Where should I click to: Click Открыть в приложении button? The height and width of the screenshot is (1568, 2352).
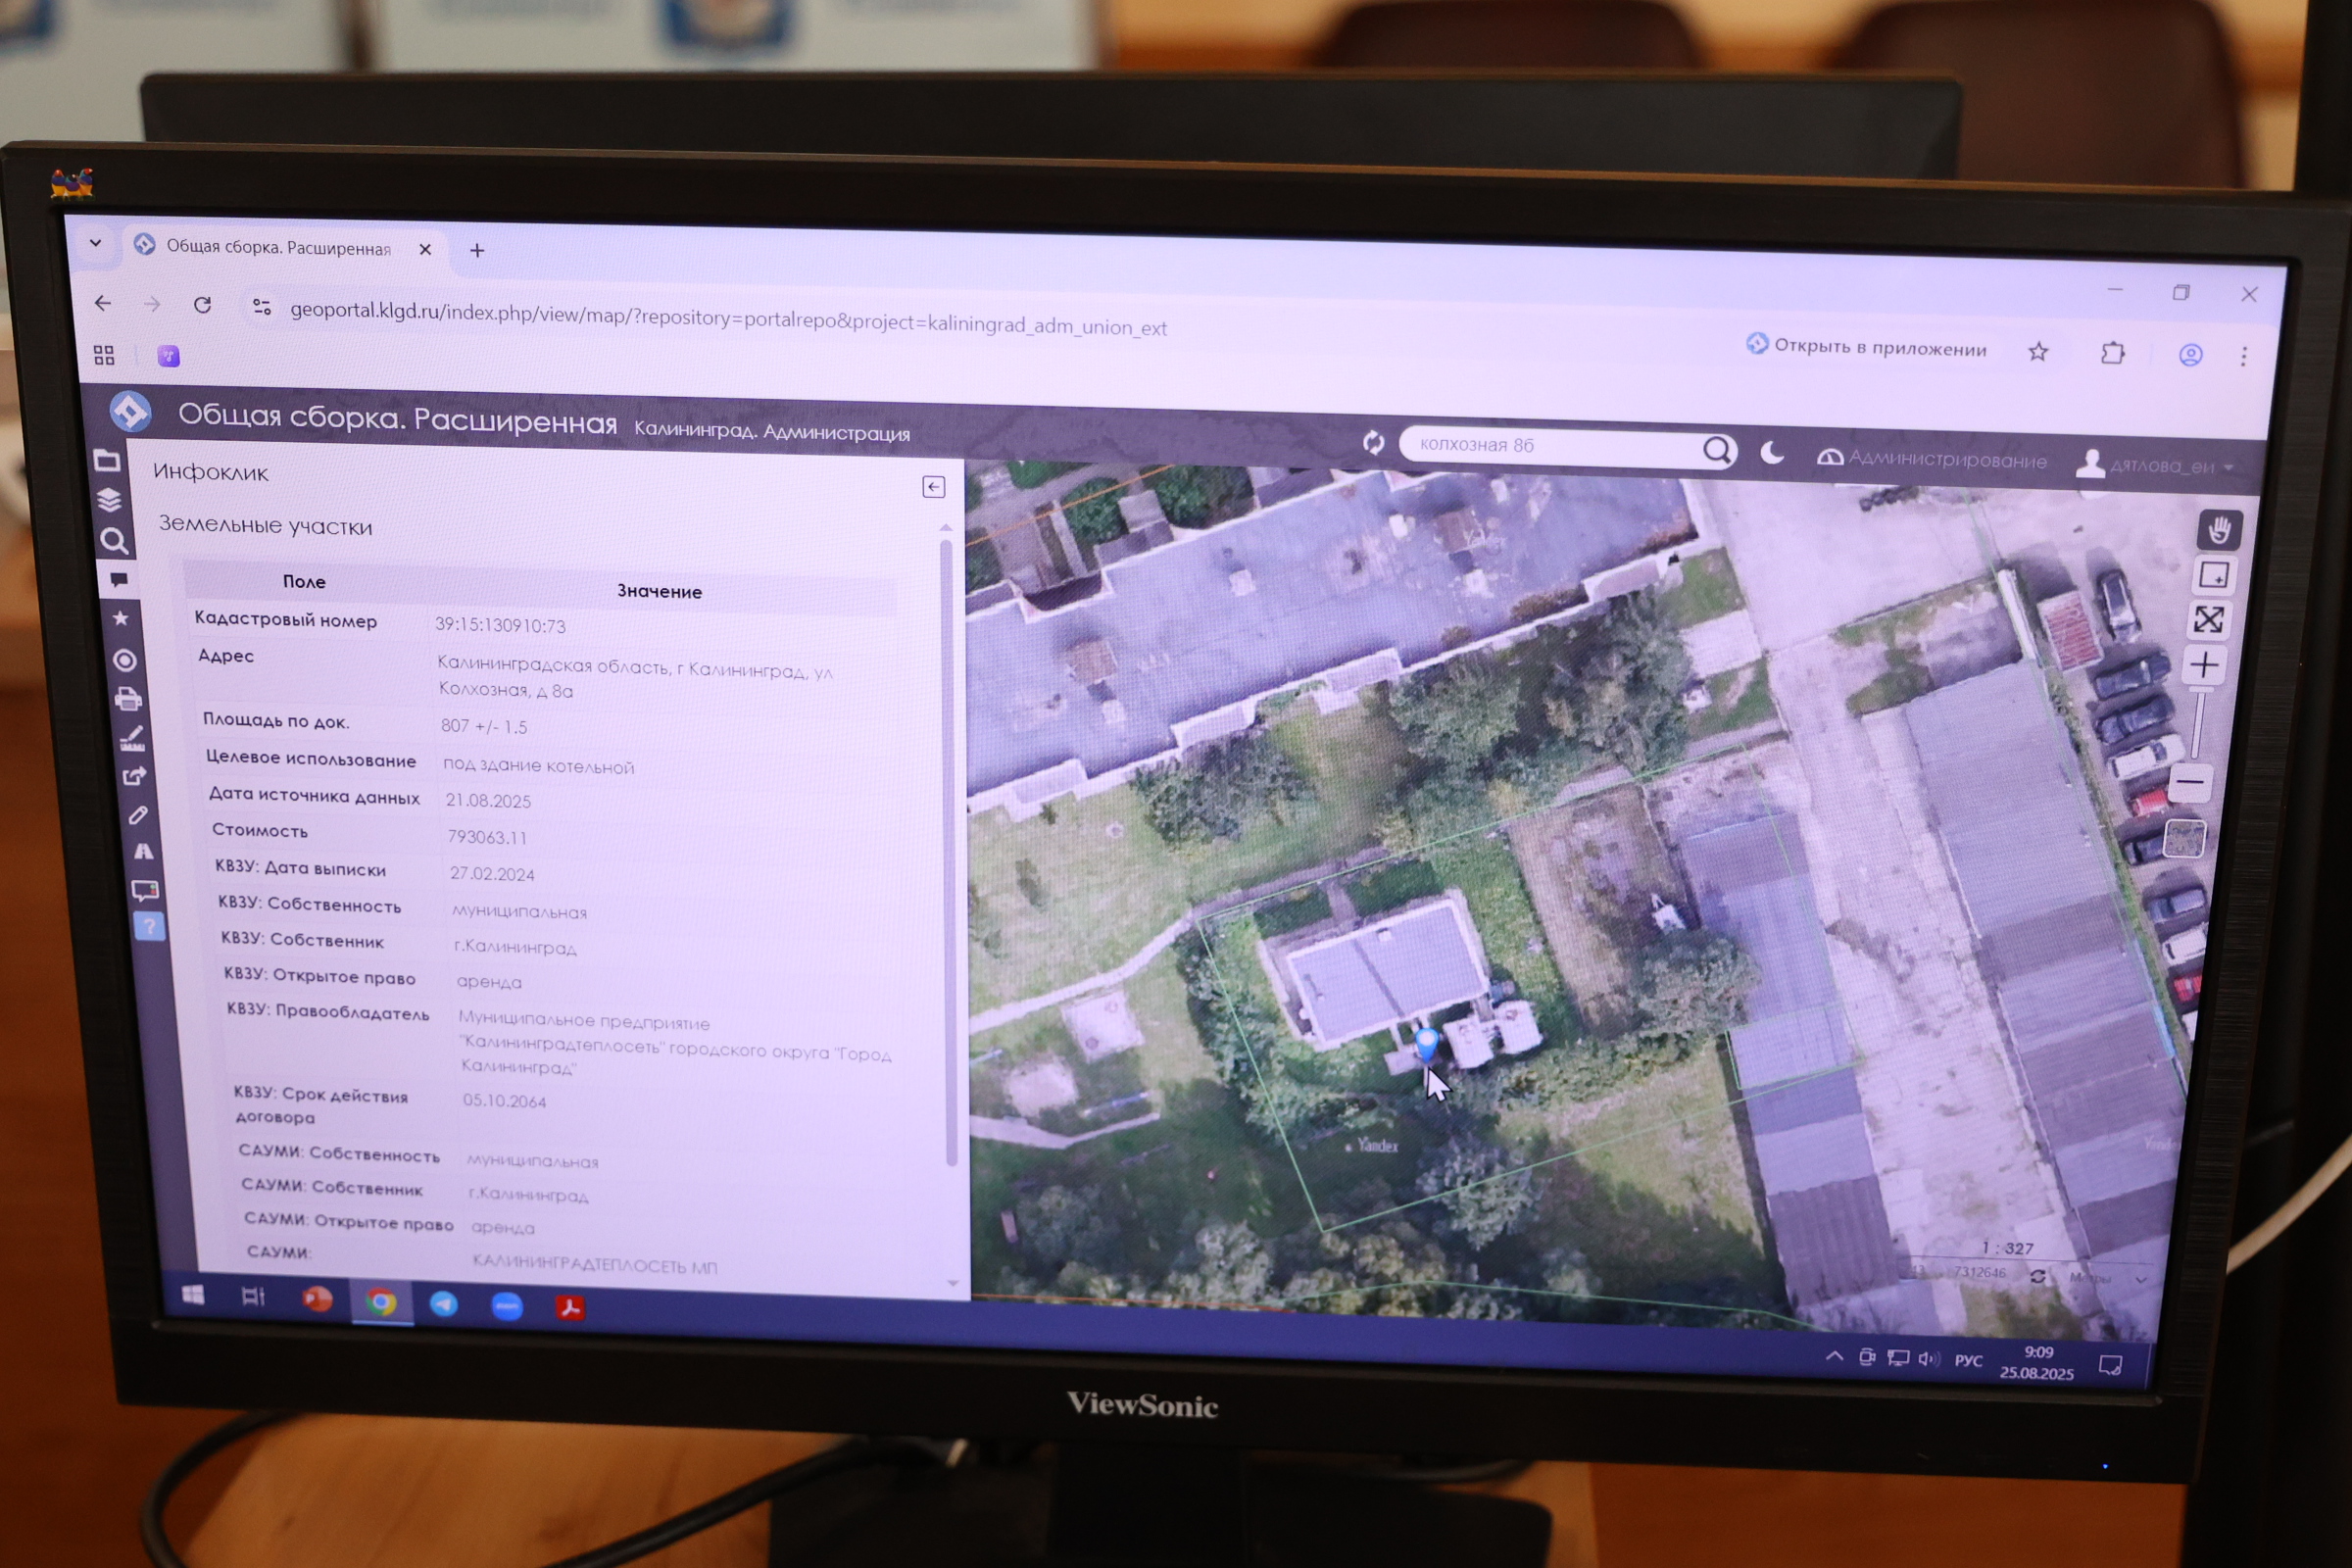(1866, 347)
